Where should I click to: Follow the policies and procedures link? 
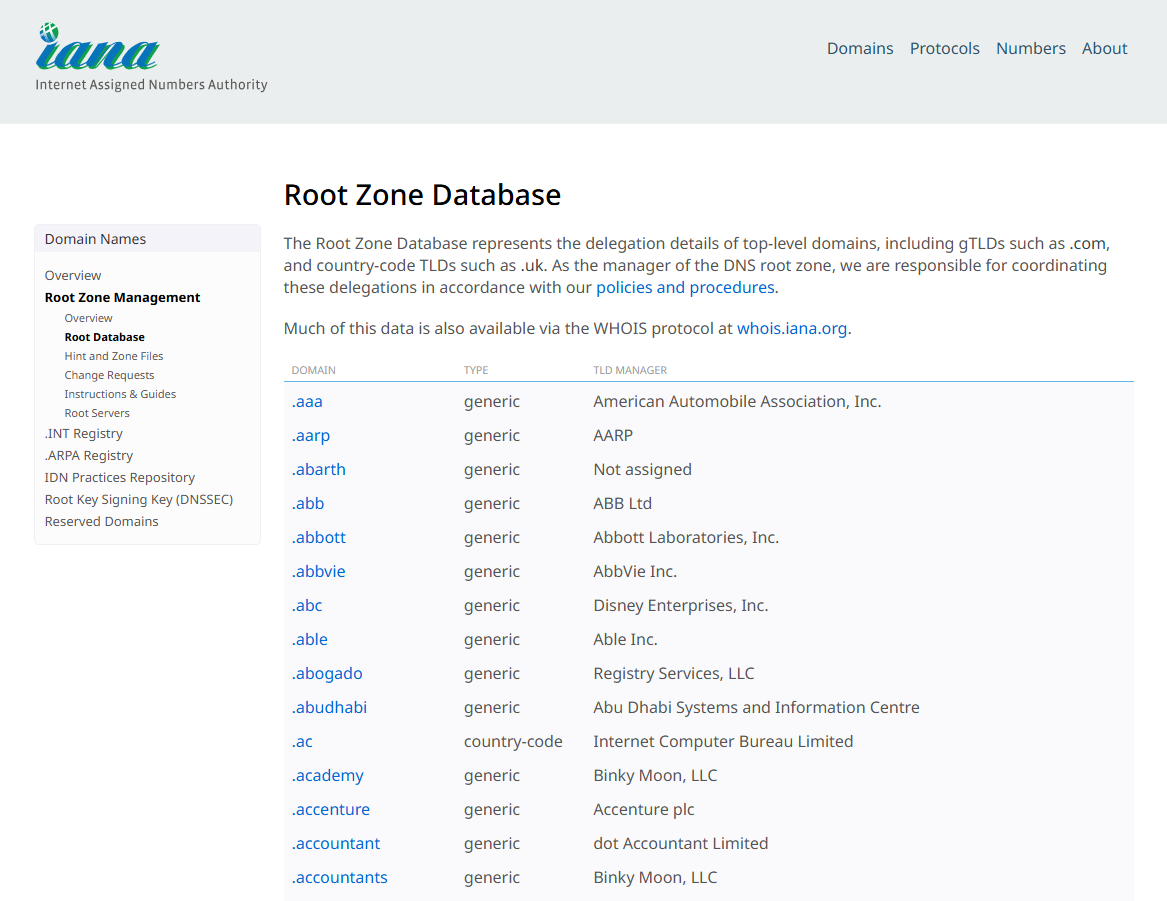(x=685, y=288)
